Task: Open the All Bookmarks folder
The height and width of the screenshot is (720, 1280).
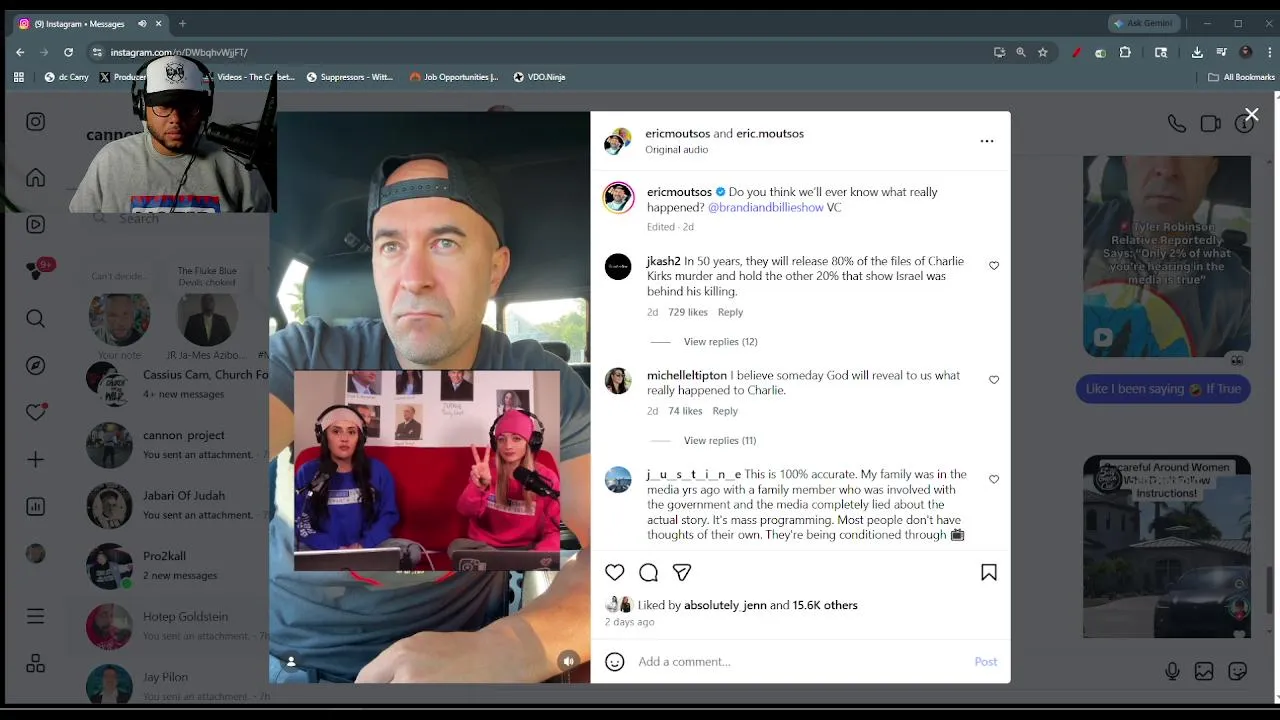Action: click(1241, 77)
